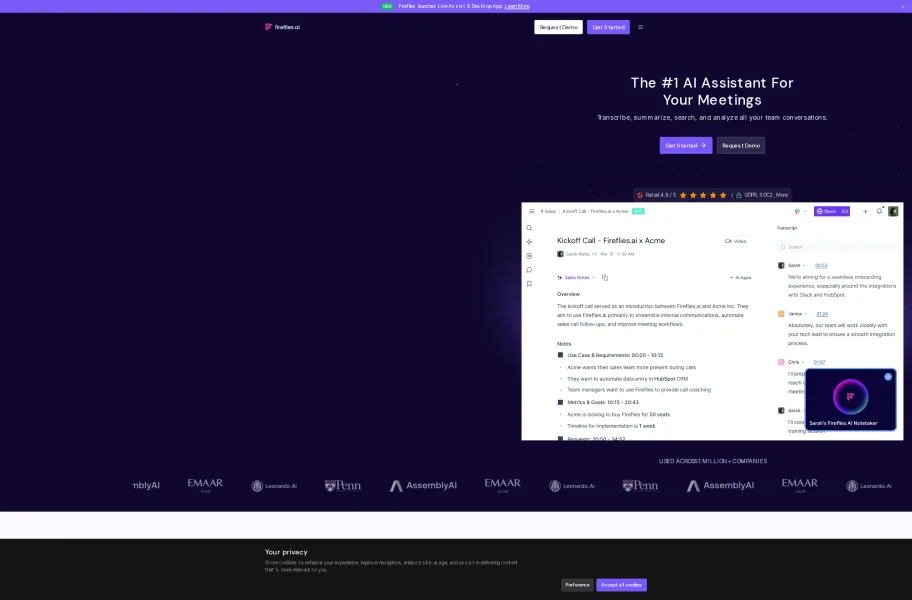Image resolution: width=912 pixels, height=600 pixels.
Task: Open the Learn More link in the banner
Action: click(517, 6)
